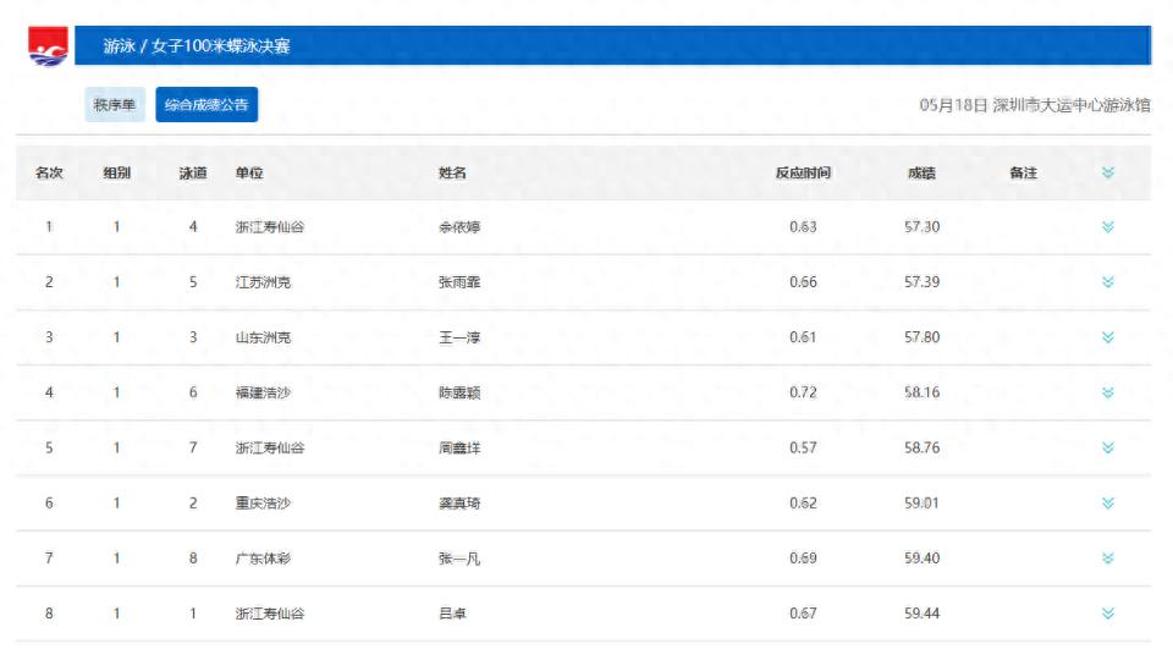
Task: Expand details for 张雨霏 row
Action: click(x=1108, y=282)
